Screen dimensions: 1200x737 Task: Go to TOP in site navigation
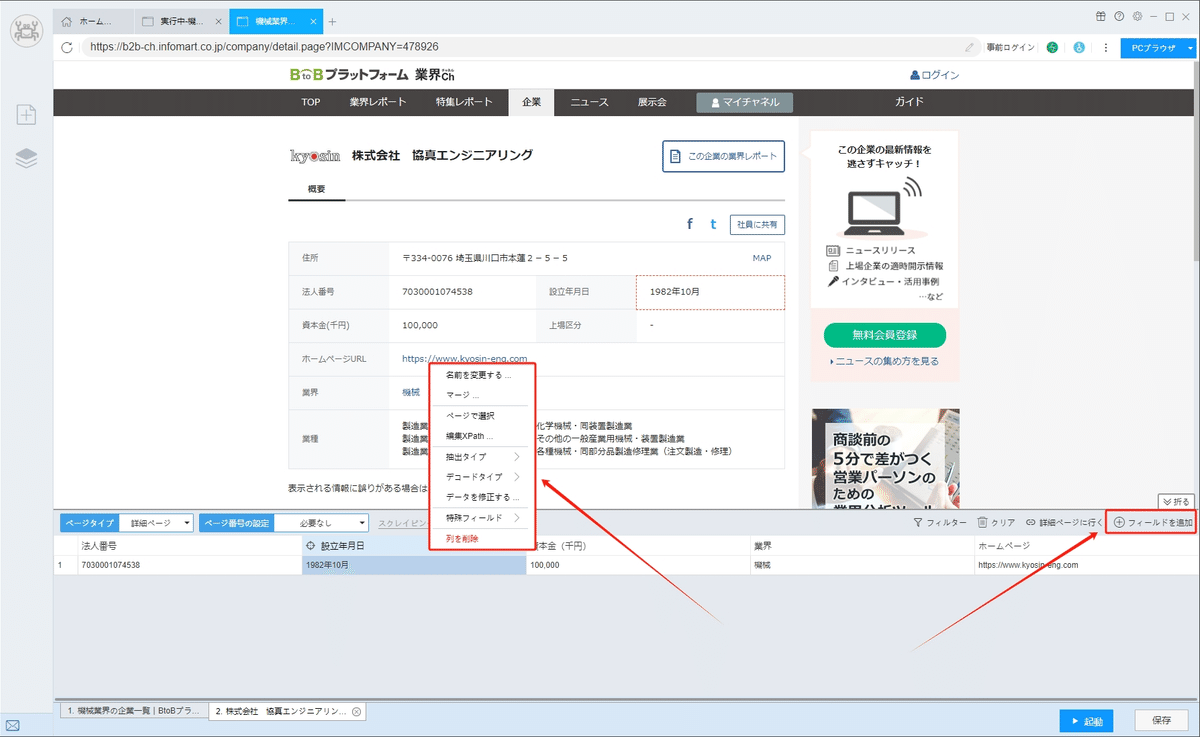311,102
